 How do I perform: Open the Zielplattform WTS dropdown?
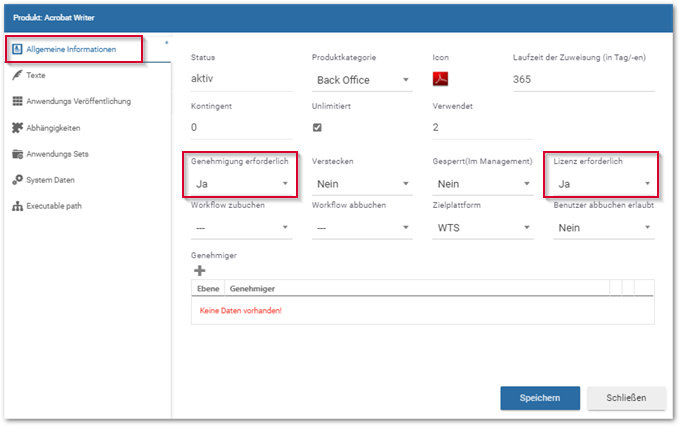483,228
